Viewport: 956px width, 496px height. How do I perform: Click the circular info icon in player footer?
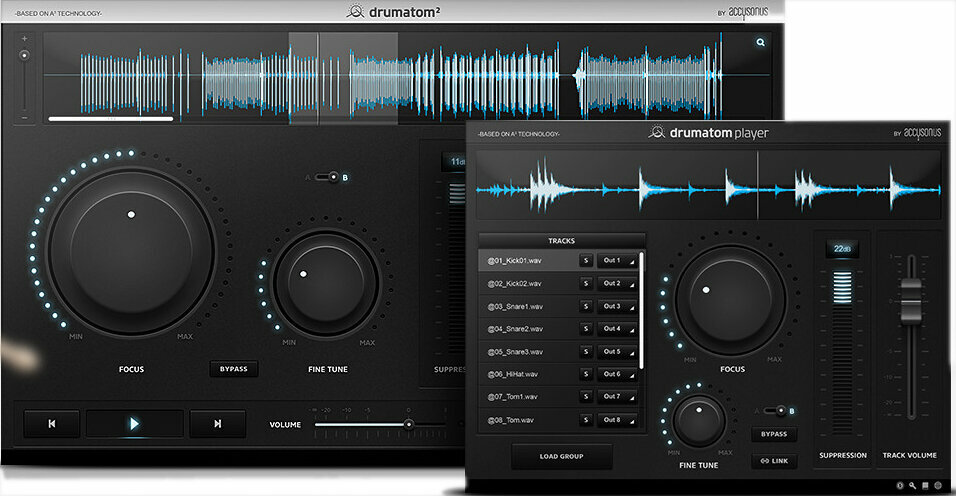899,486
